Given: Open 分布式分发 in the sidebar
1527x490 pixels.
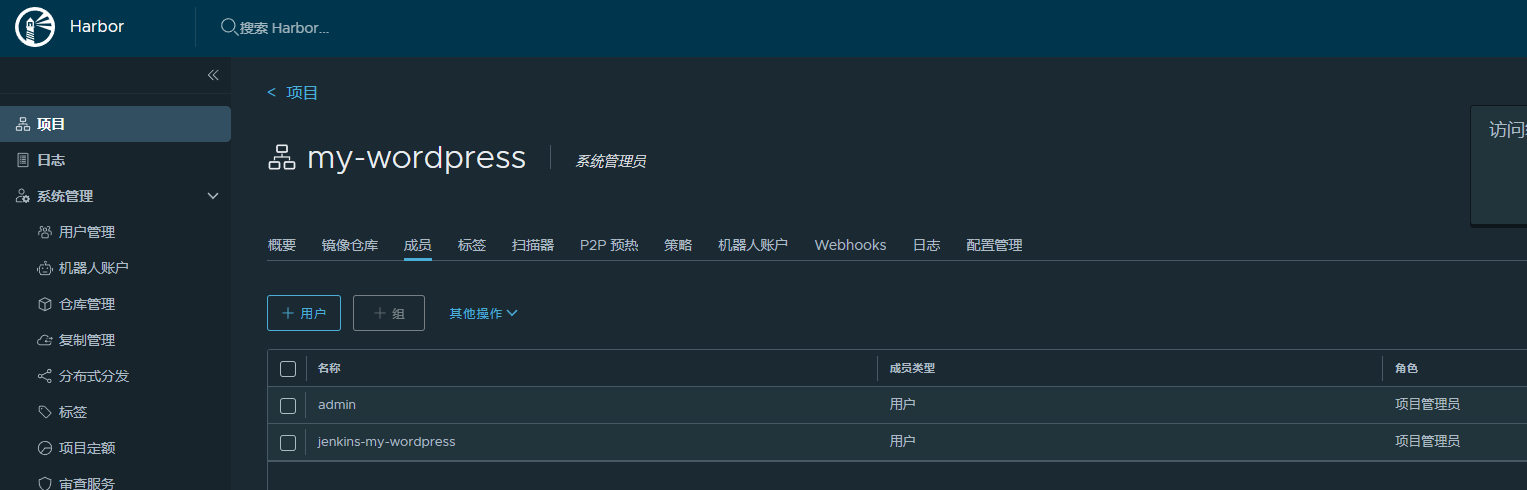Looking at the screenshot, I should (94, 376).
